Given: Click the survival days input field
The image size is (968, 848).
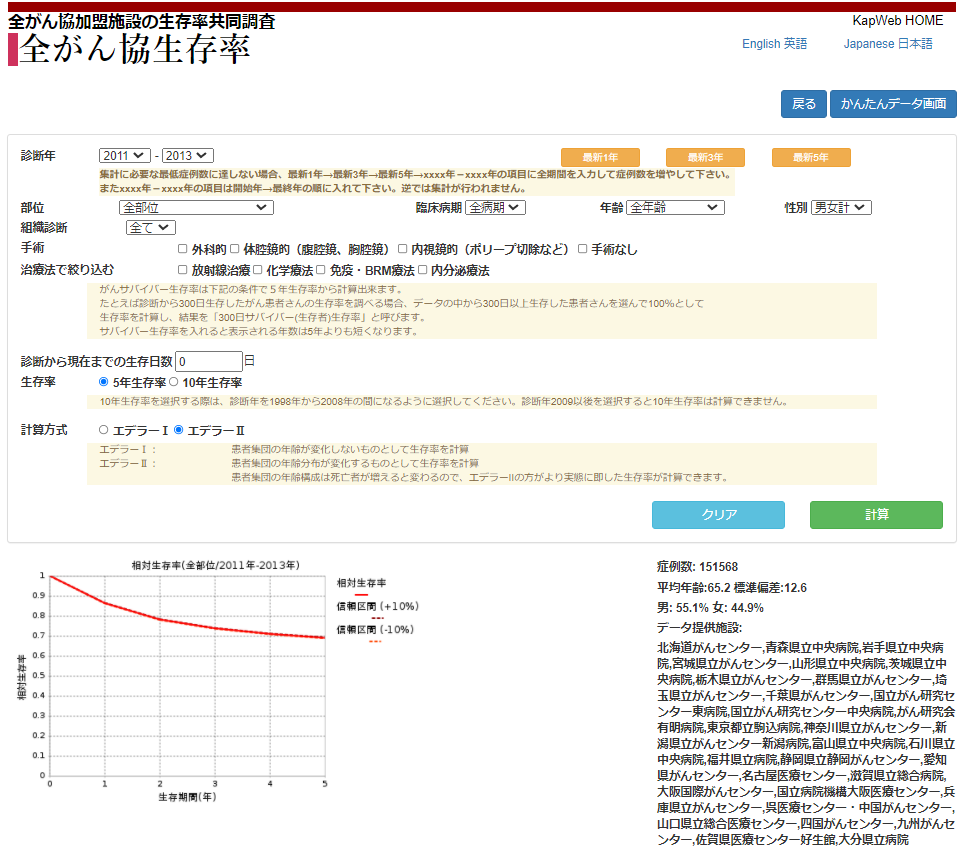Looking at the screenshot, I should (208, 361).
